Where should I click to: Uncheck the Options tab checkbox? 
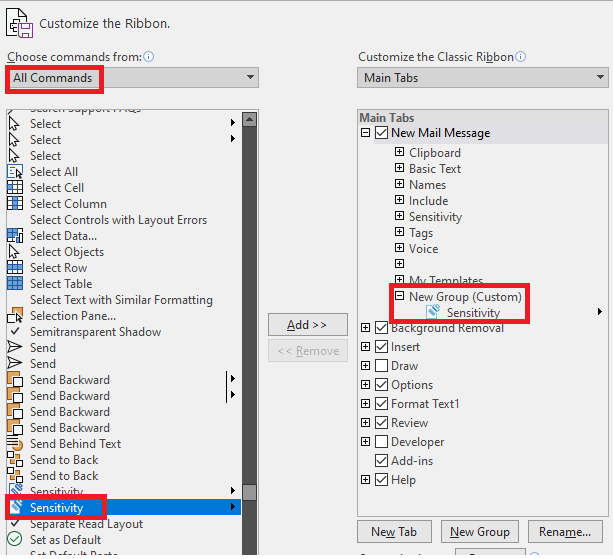point(381,385)
